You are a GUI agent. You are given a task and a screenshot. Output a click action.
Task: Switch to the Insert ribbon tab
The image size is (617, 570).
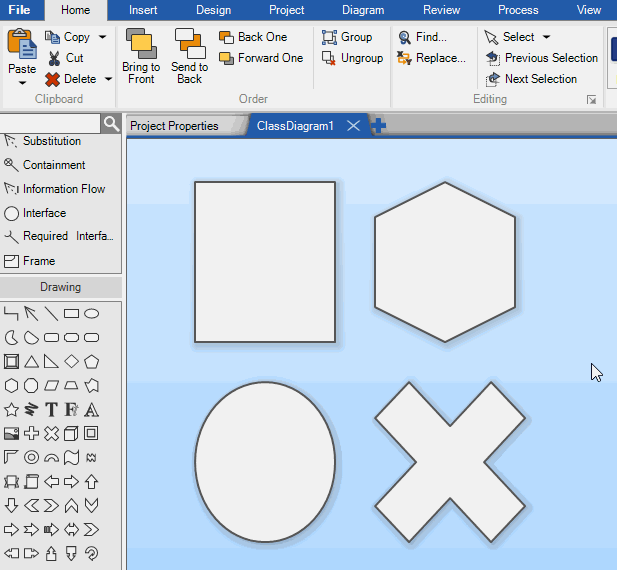(x=143, y=10)
